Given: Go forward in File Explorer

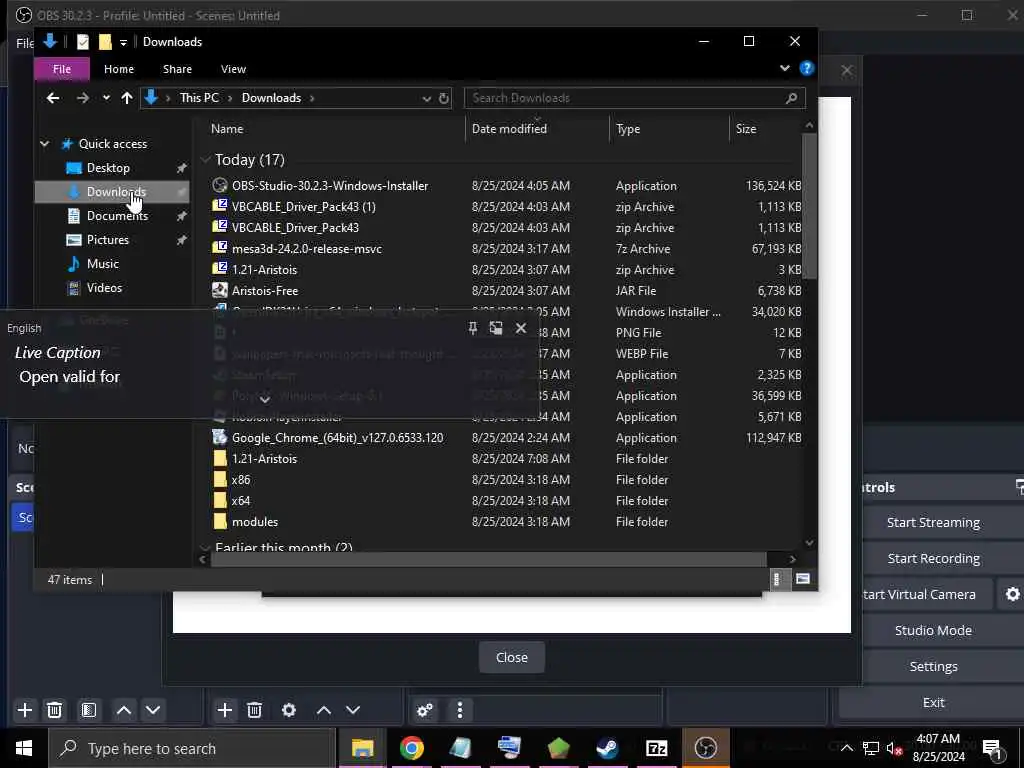Looking at the screenshot, I should (82, 98).
